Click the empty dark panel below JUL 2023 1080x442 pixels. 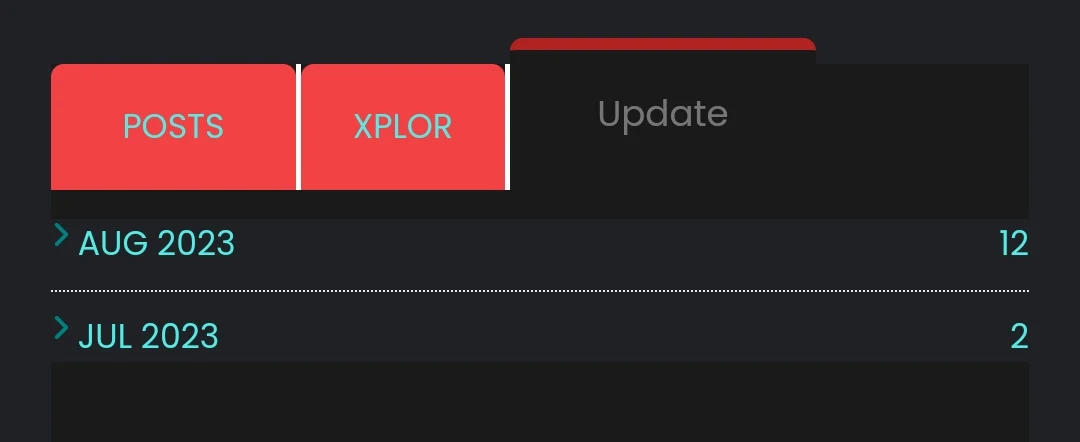[540, 402]
